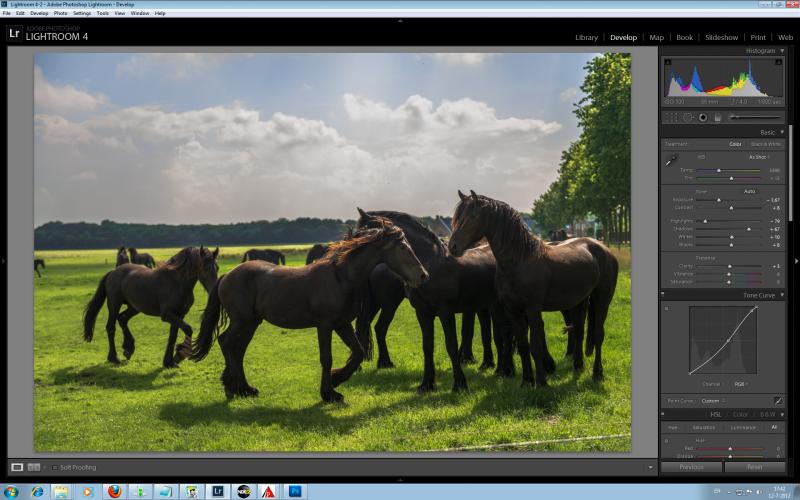The height and width of the screenshot is (500, 800).
Task: Open the Develop menu
Action: pos(39,13)
